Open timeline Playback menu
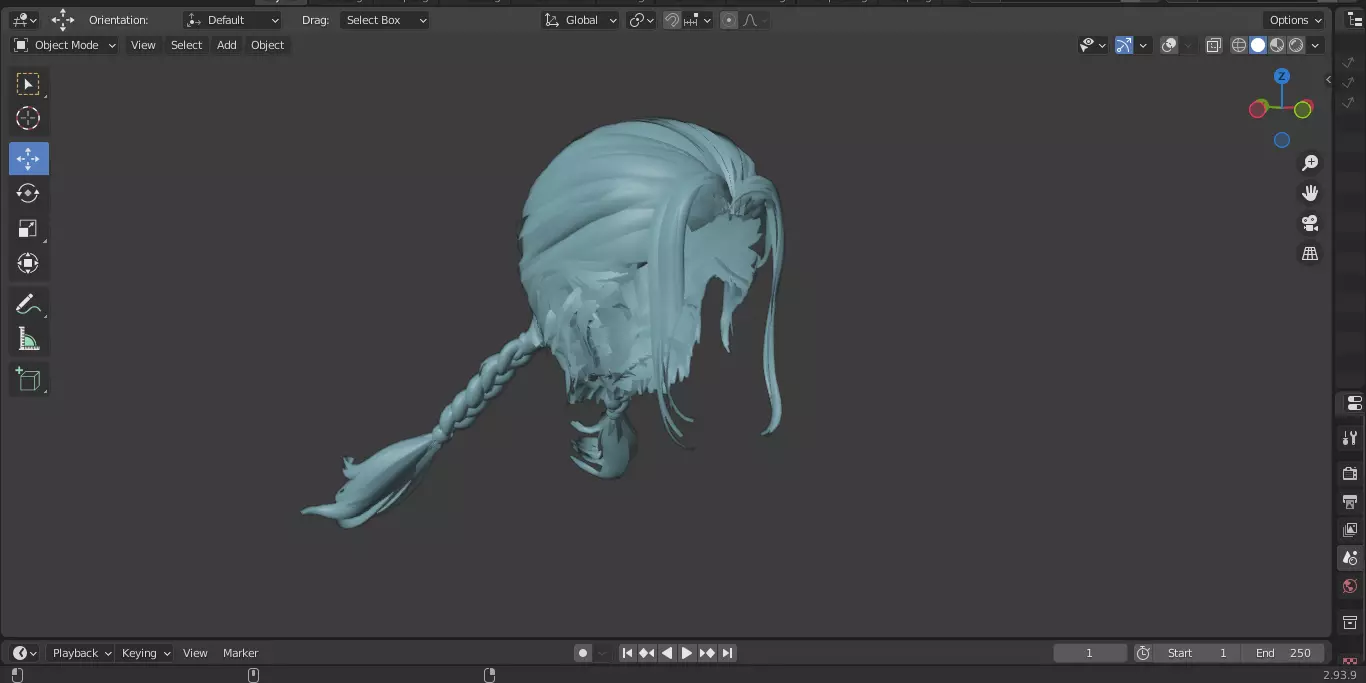The height and width of the screenshot is (683, 1366). (x=81, y=653)
